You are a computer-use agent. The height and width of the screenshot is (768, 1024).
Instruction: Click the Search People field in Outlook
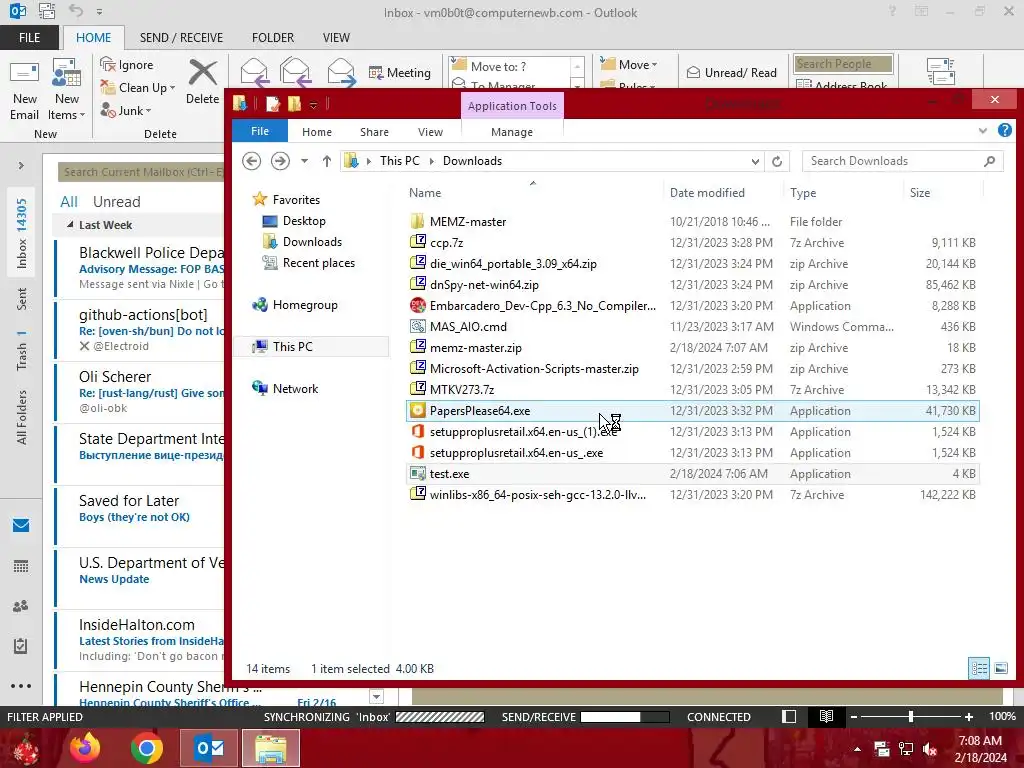click(x=843, y=64)
